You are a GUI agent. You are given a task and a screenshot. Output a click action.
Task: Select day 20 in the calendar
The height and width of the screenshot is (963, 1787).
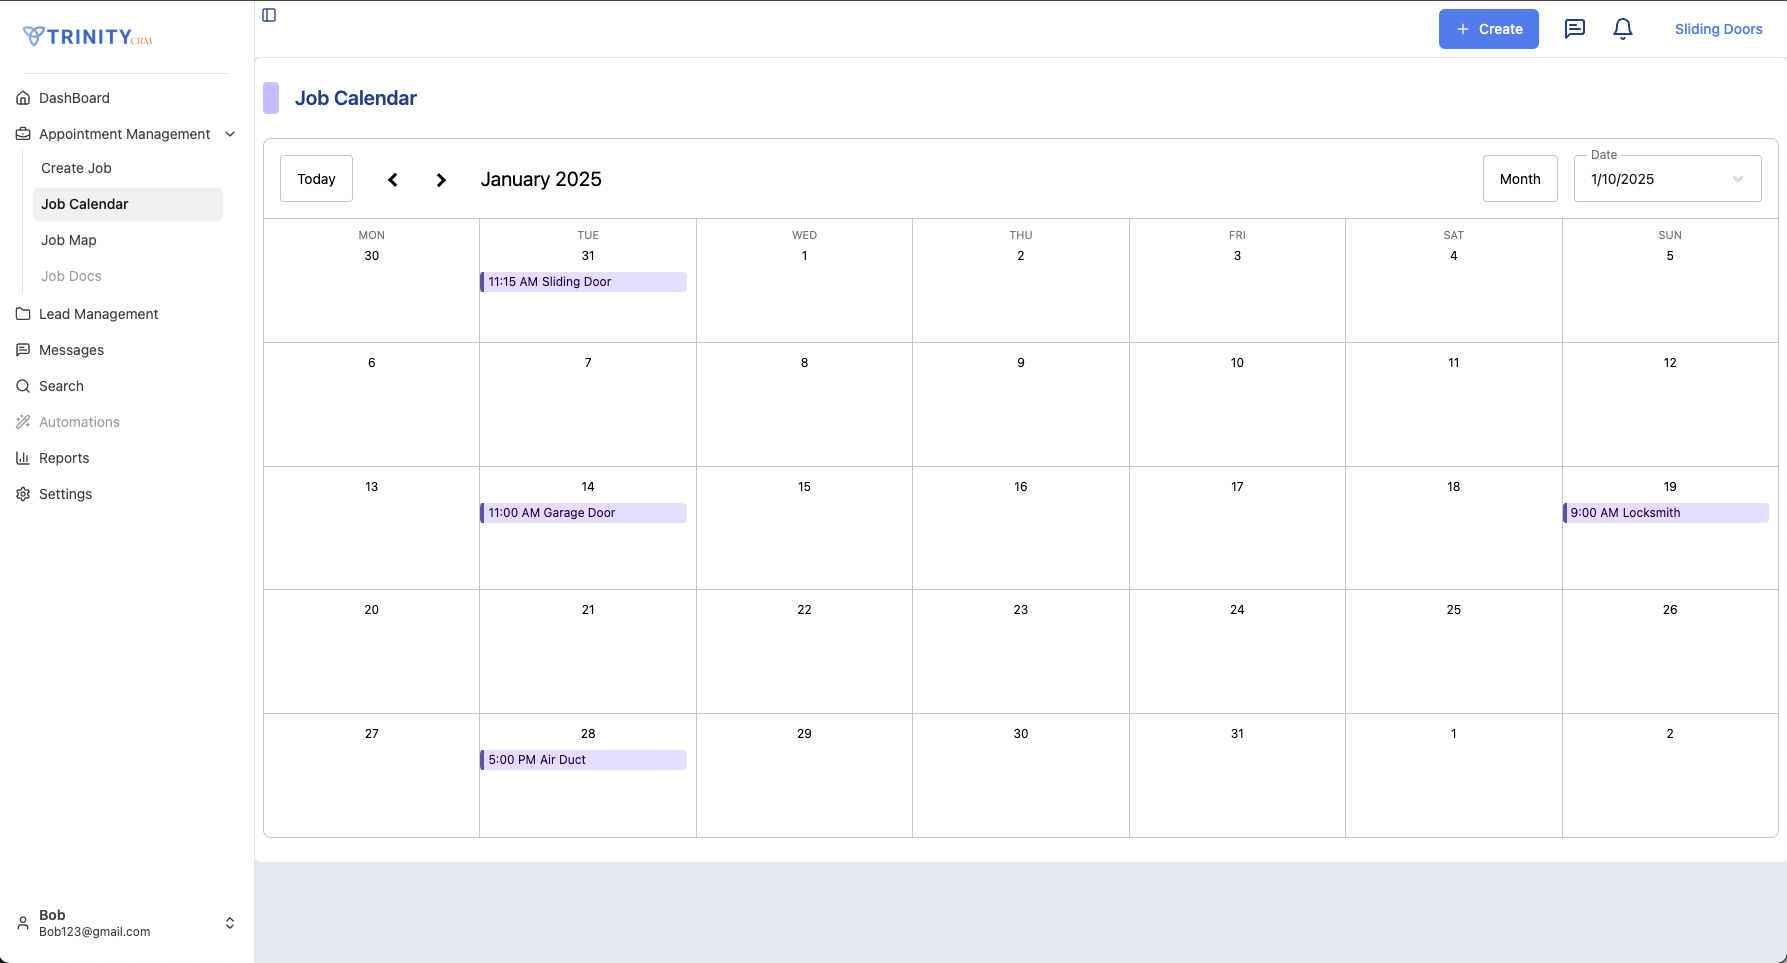pos(371,610)
